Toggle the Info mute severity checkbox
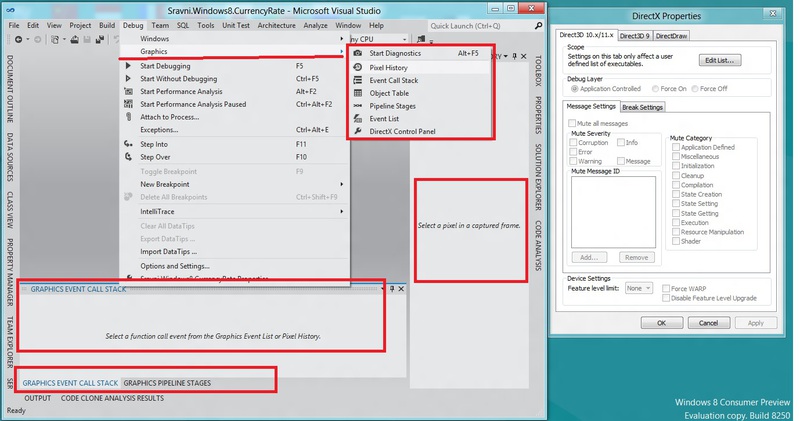The width and height of the screenshot is (800, 421). [x=620, y=142]
